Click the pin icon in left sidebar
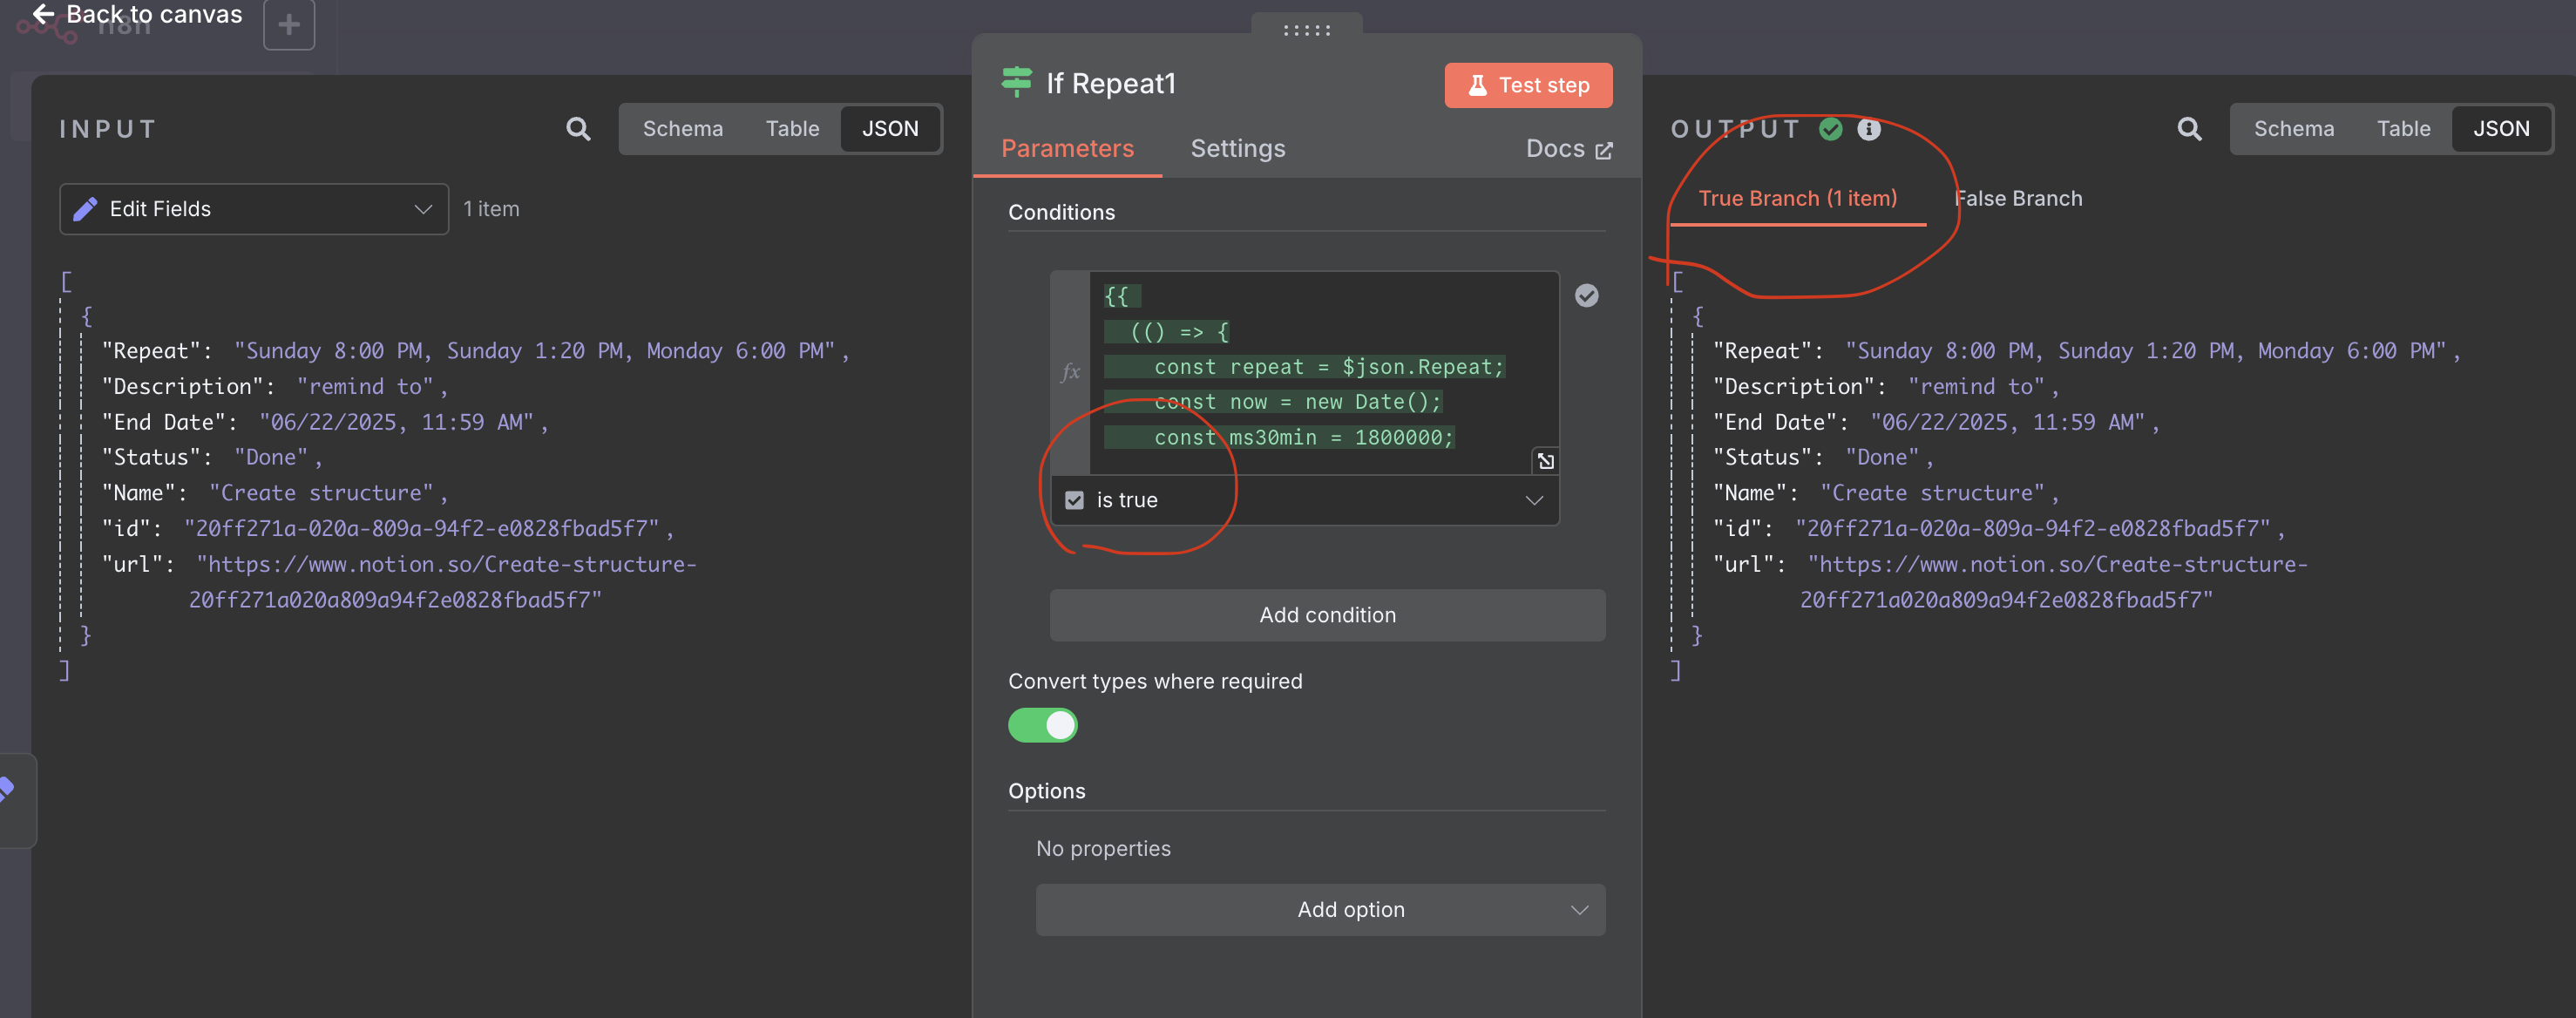 click(6, 789)
